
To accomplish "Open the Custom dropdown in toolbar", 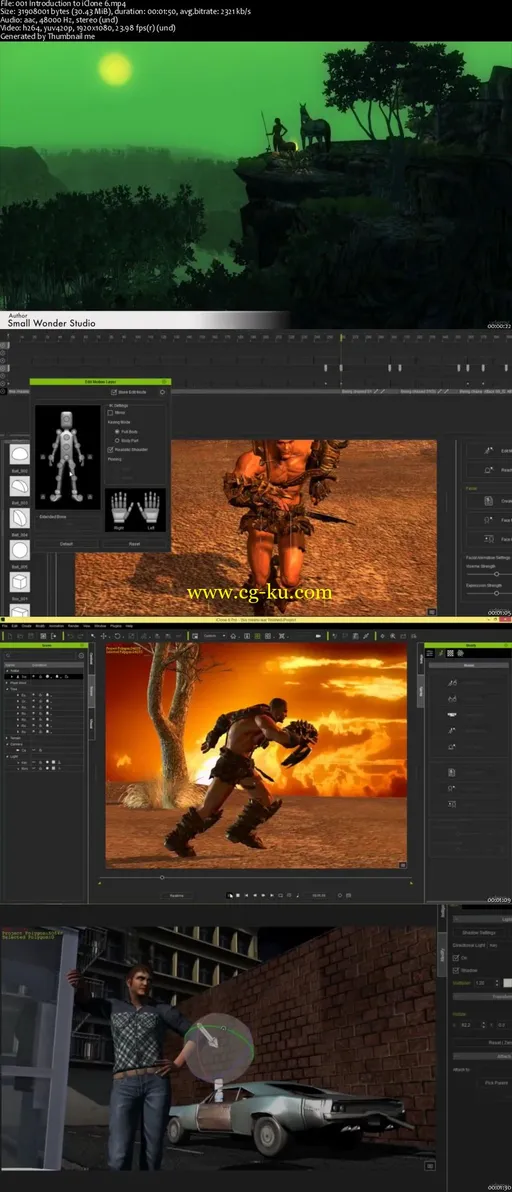I will 213,636.
